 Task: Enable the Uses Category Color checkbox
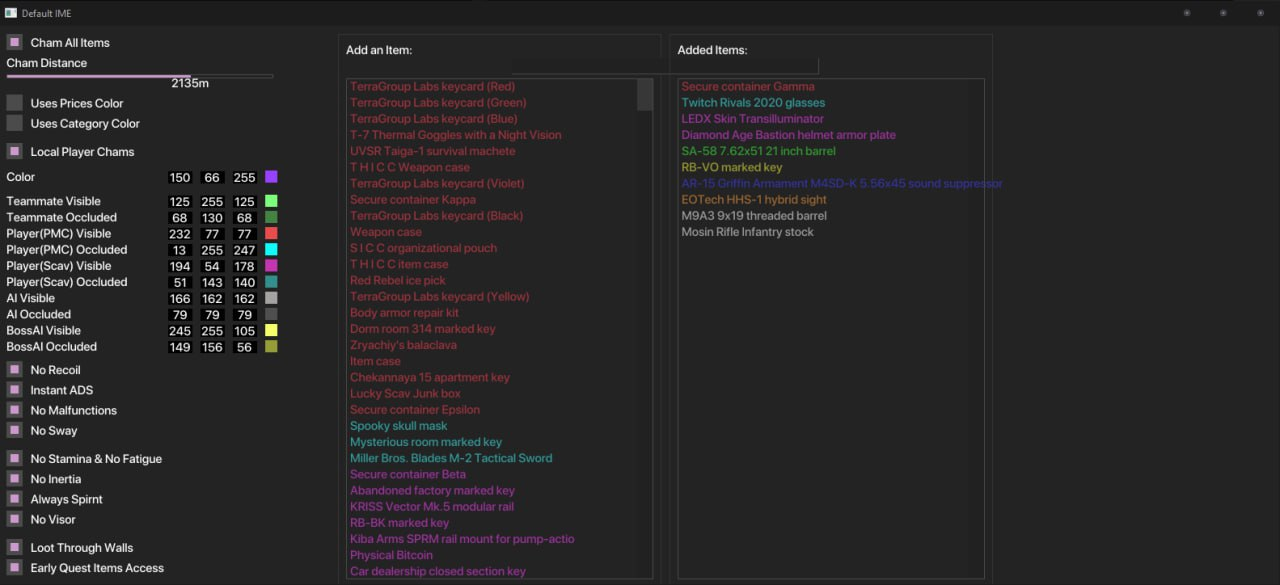[x=15, y=123]
